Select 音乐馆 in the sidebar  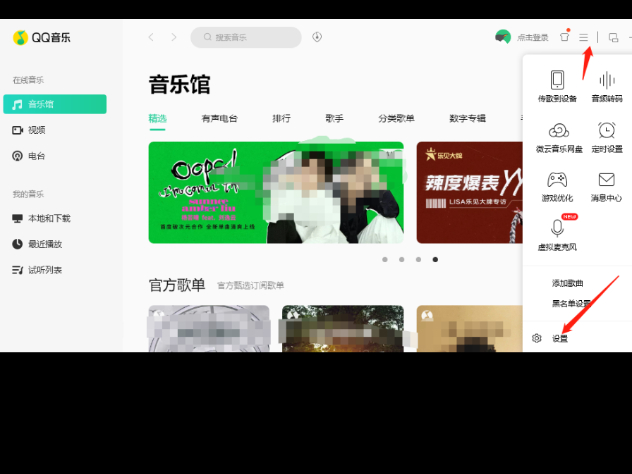[55, 104]
